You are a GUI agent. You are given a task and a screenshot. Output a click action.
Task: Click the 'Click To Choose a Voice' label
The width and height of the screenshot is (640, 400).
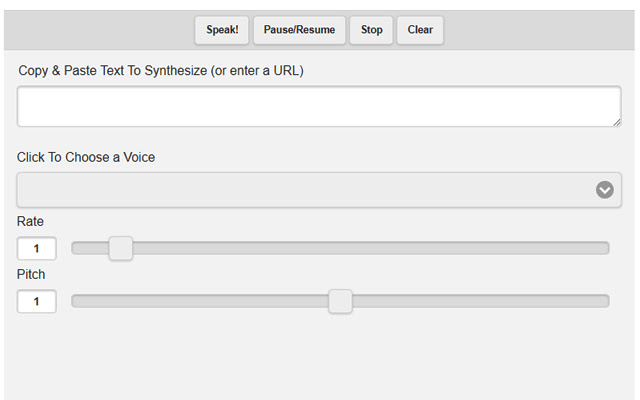[86, 157]
